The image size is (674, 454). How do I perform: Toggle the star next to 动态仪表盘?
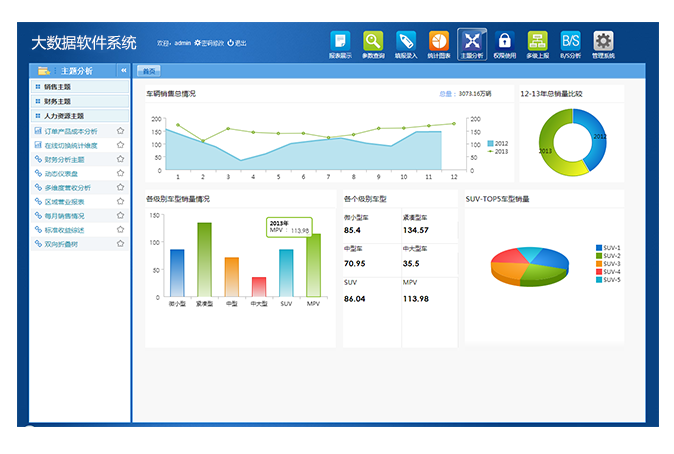(121, 173)
